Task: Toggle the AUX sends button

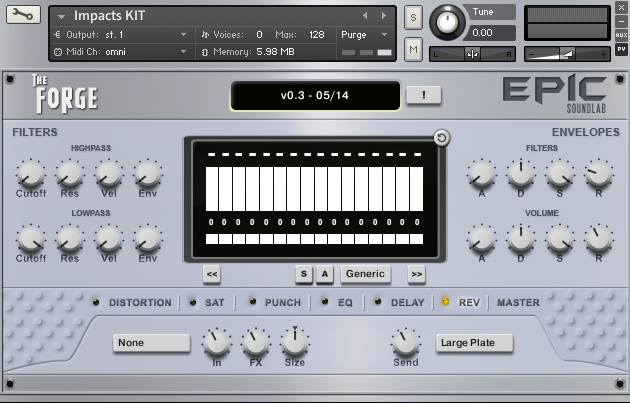Action: coord(621,35)
